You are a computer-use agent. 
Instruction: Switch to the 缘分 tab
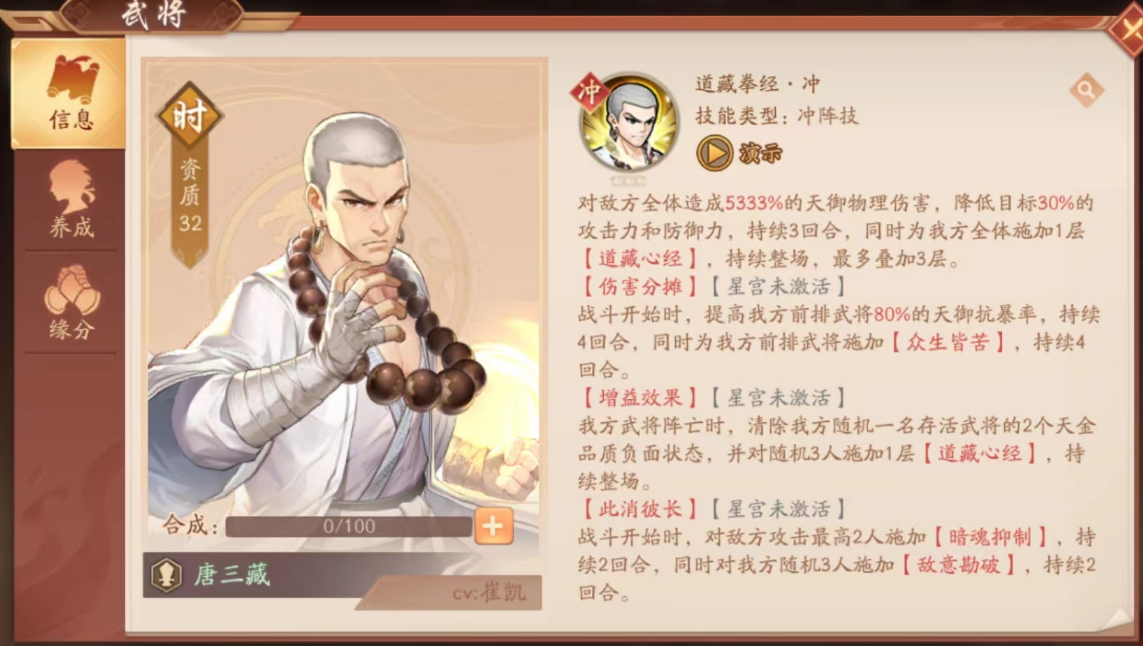click(x=71, y=303)
